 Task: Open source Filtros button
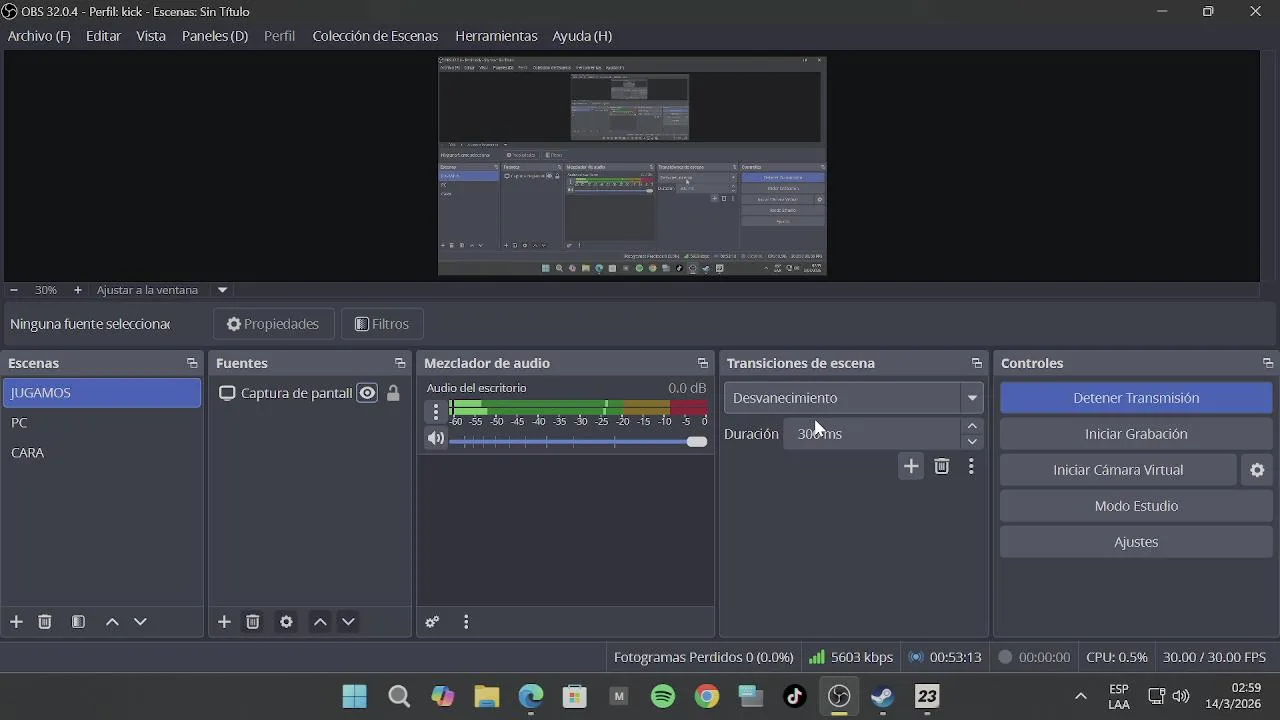tap(382, 324)
